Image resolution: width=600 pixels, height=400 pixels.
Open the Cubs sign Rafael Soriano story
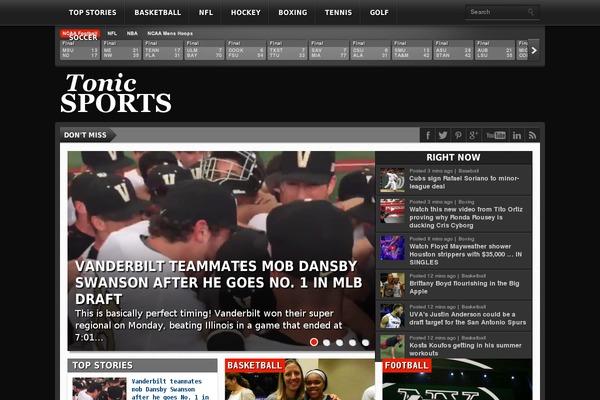coord(464,182)
